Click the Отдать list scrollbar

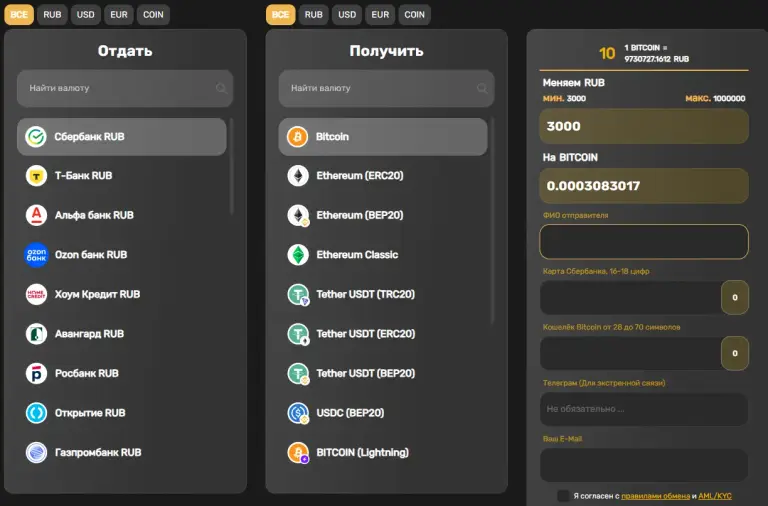231,167
